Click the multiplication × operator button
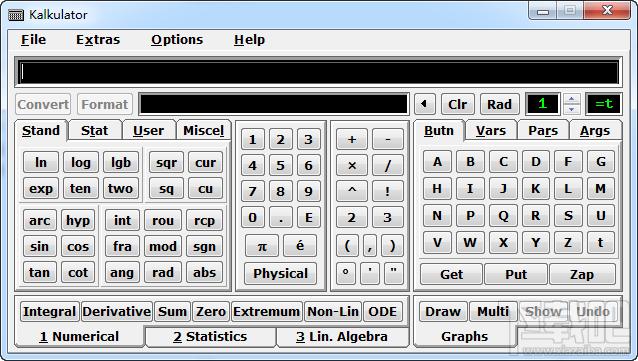The image size is (638, 361). pyautogui.click(x=352, y=165)
